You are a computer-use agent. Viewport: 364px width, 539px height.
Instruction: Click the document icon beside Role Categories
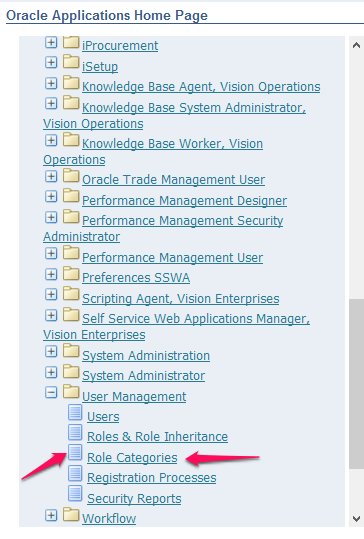(x=75, y=452)
